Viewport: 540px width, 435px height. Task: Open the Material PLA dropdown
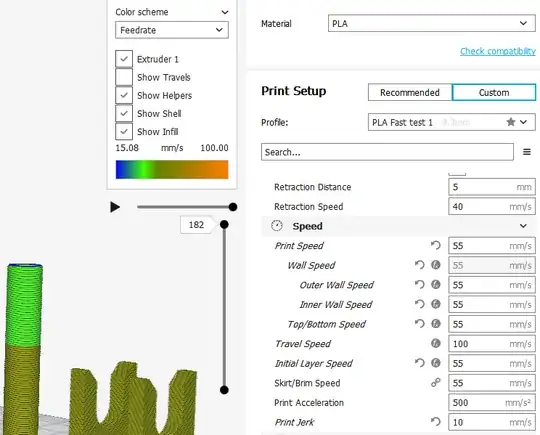[x=432, y=23]
